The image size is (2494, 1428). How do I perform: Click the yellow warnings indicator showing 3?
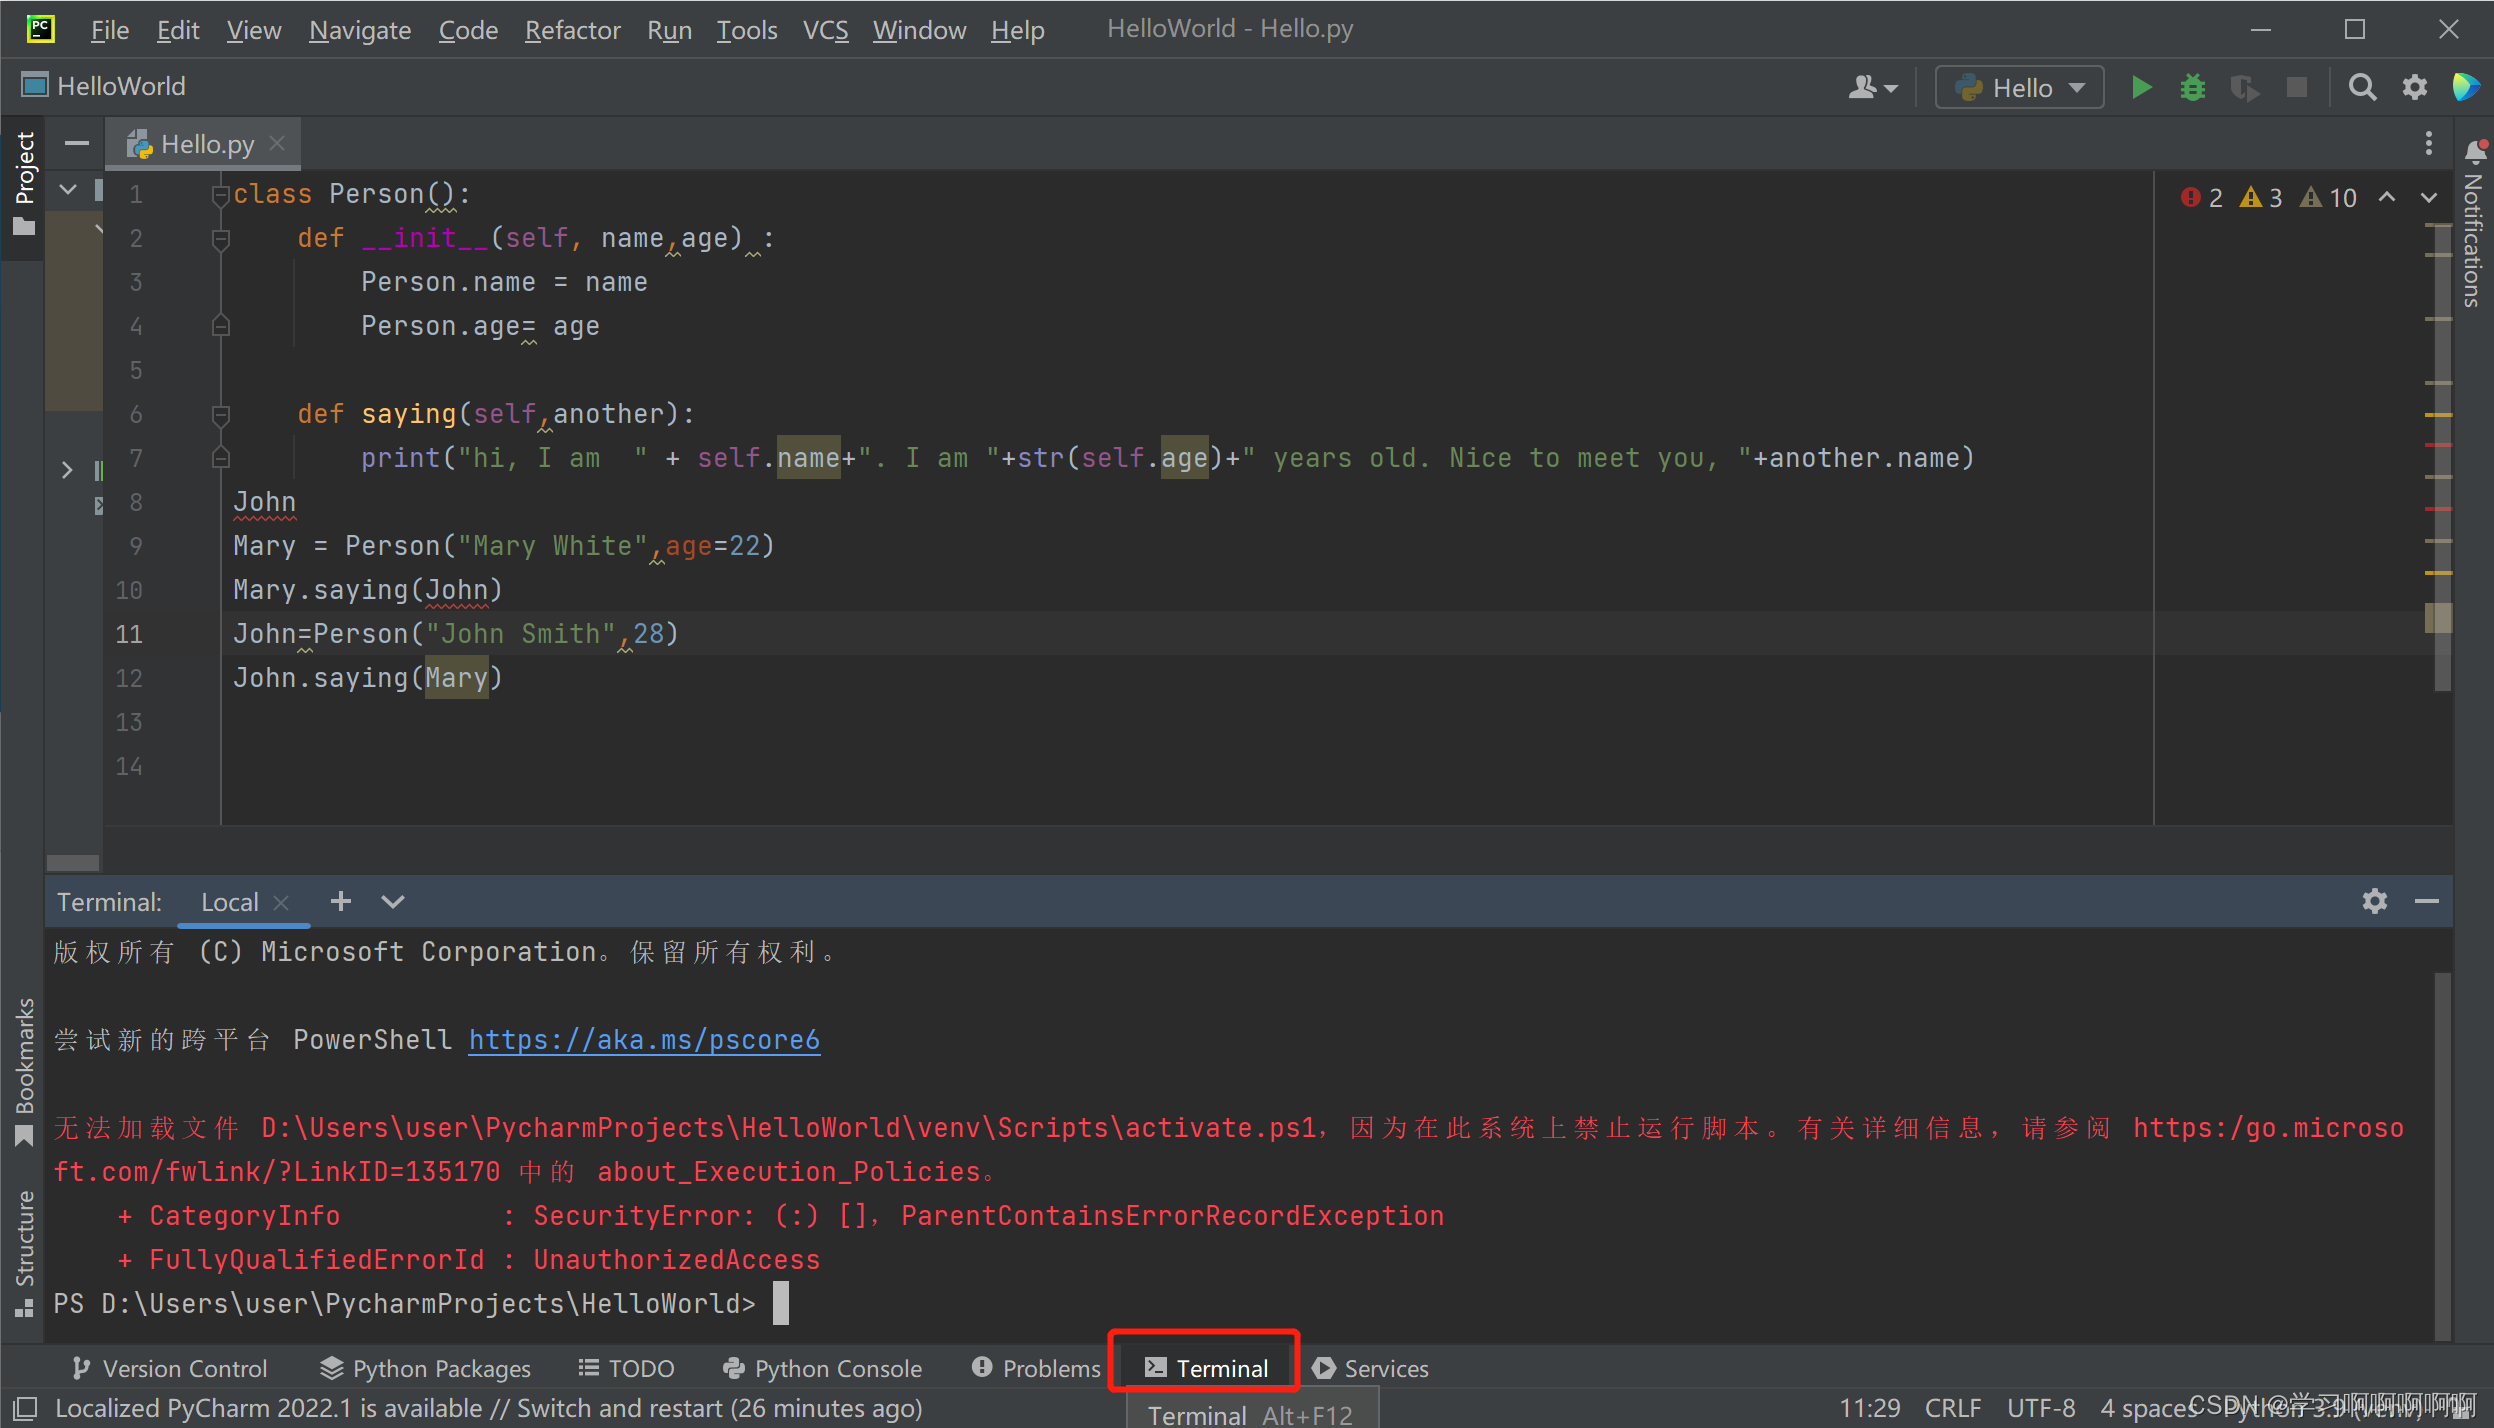(2261, 198)
